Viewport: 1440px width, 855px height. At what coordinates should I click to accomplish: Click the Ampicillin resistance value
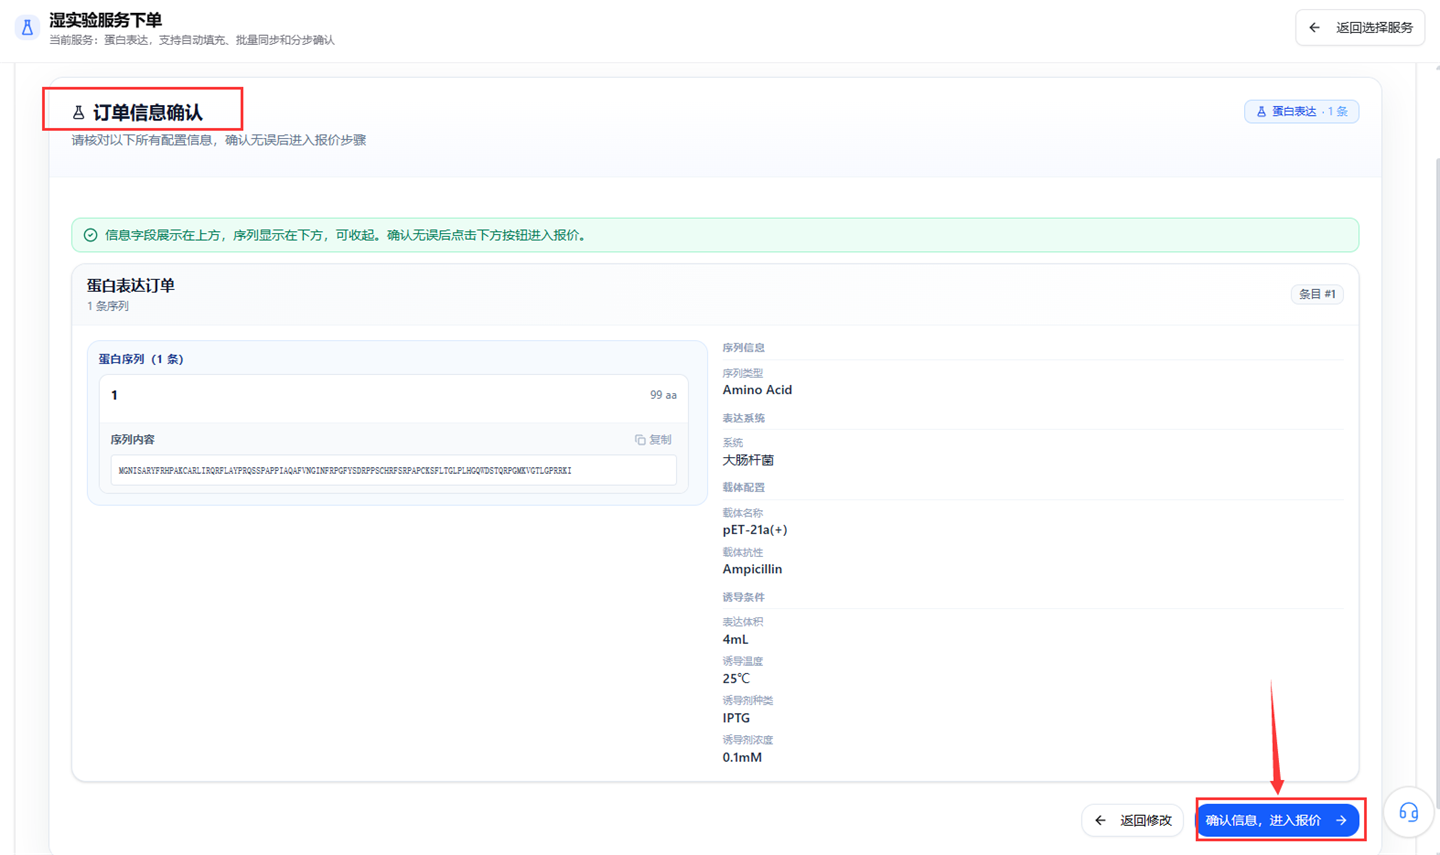pos(752,569)
